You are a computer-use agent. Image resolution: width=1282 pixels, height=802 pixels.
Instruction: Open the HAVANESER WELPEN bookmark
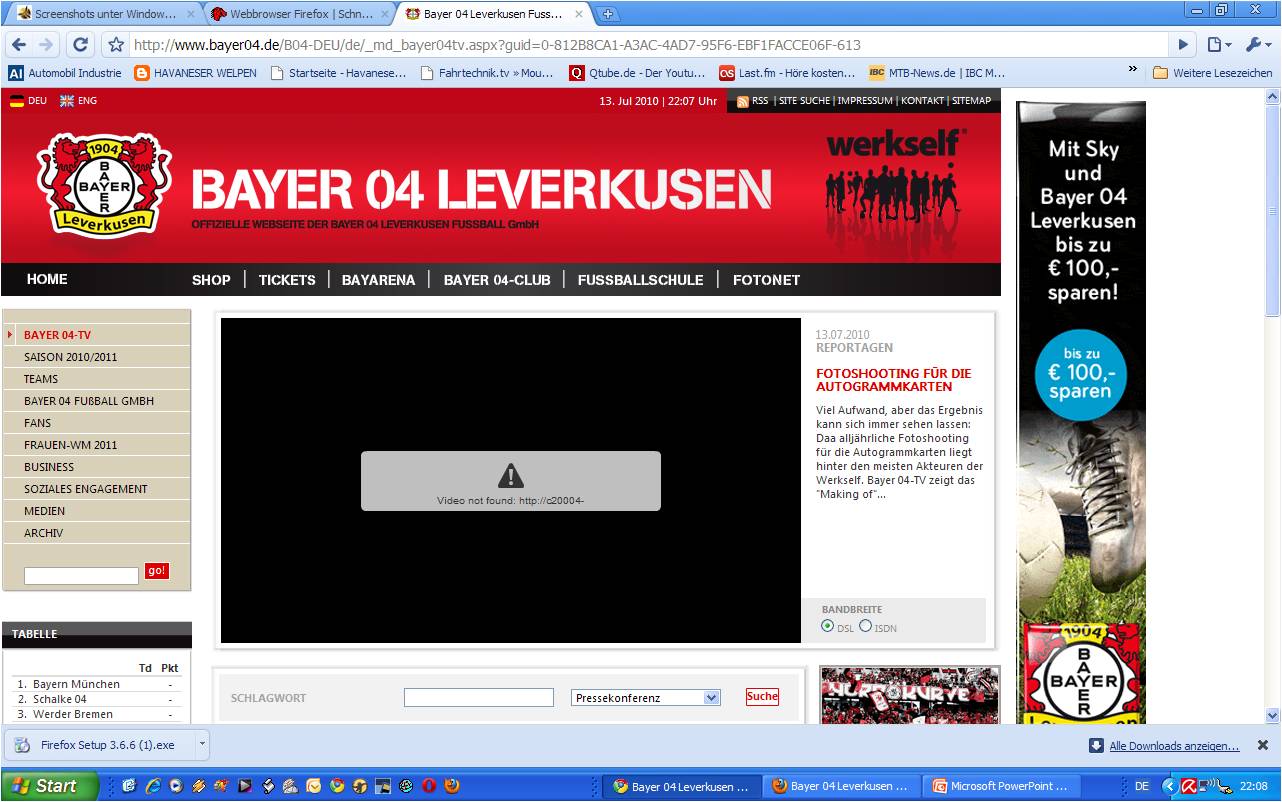point(196,73)
